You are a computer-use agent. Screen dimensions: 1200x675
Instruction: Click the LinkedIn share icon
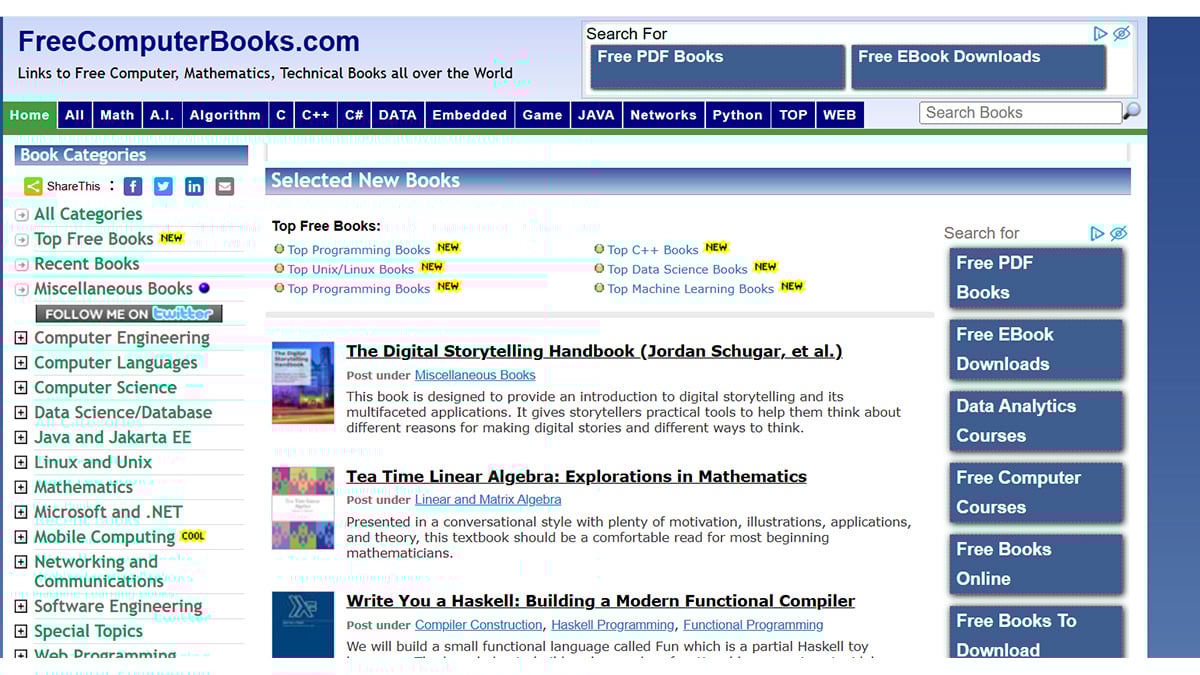[x=194, y=186]
